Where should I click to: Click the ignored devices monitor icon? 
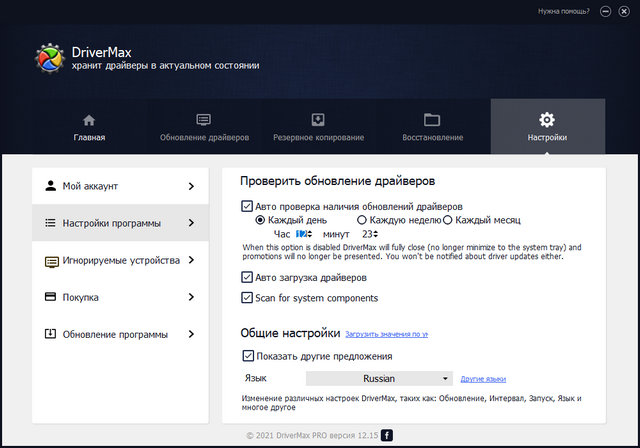(51, 261)
